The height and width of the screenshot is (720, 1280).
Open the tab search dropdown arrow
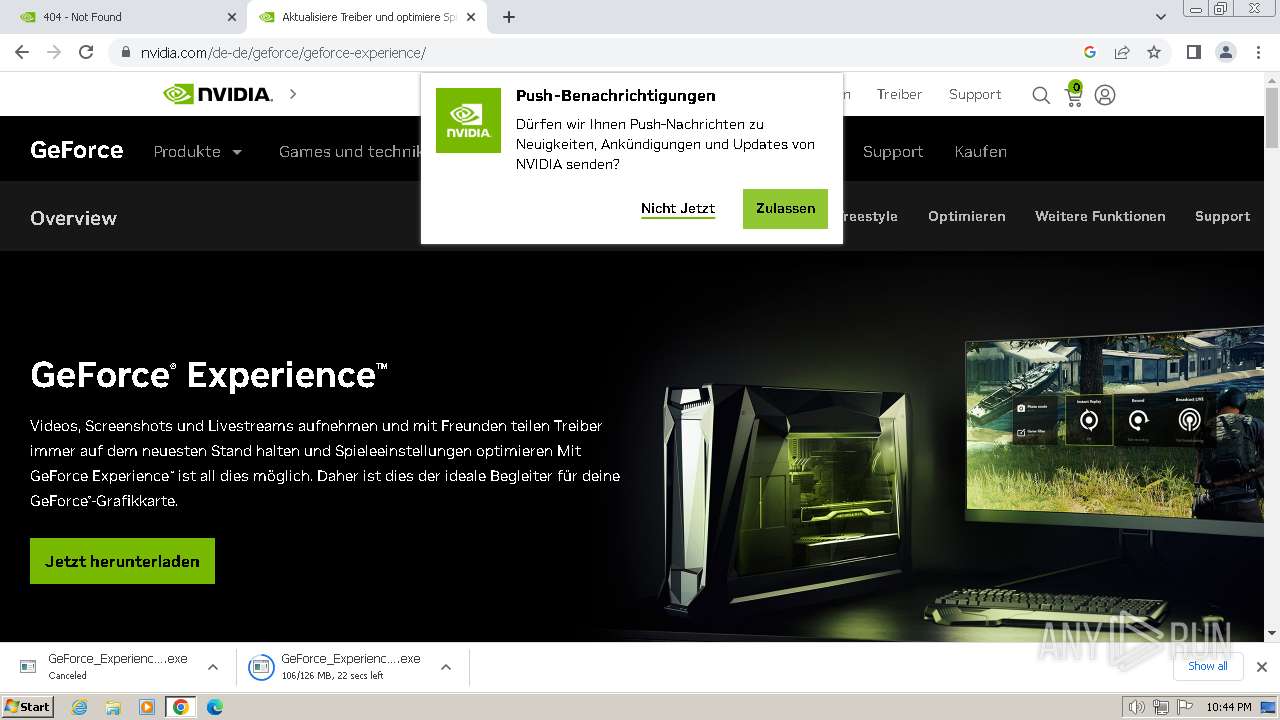(1161, 17)
